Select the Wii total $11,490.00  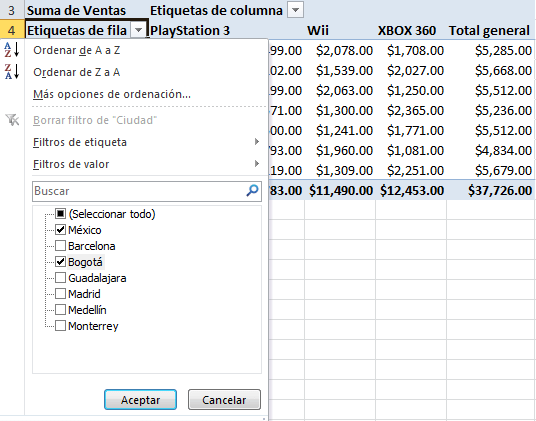pos(340,190)
